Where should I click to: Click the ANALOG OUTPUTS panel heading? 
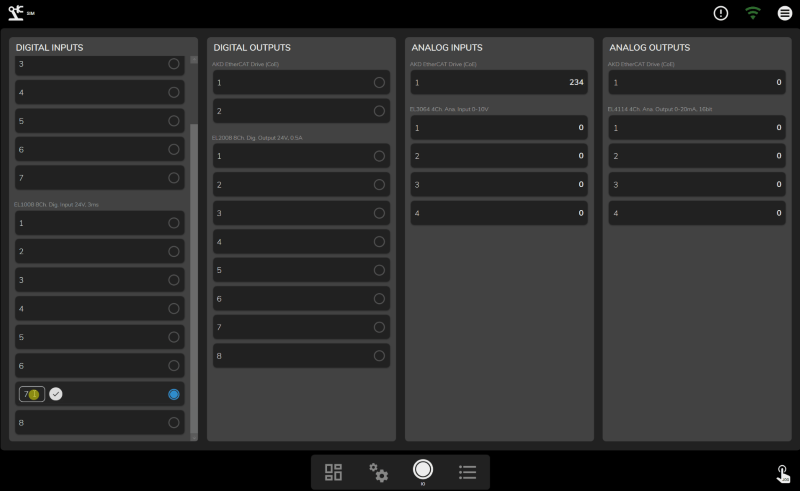649,47
